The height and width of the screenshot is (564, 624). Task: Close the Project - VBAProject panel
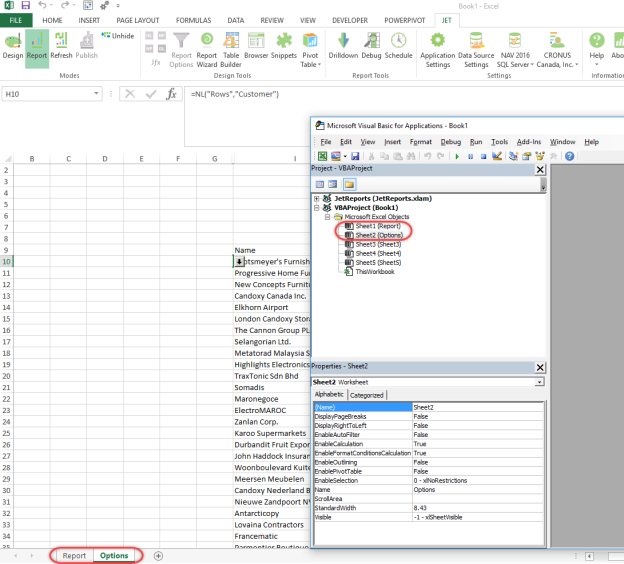(x=540, y=170)
